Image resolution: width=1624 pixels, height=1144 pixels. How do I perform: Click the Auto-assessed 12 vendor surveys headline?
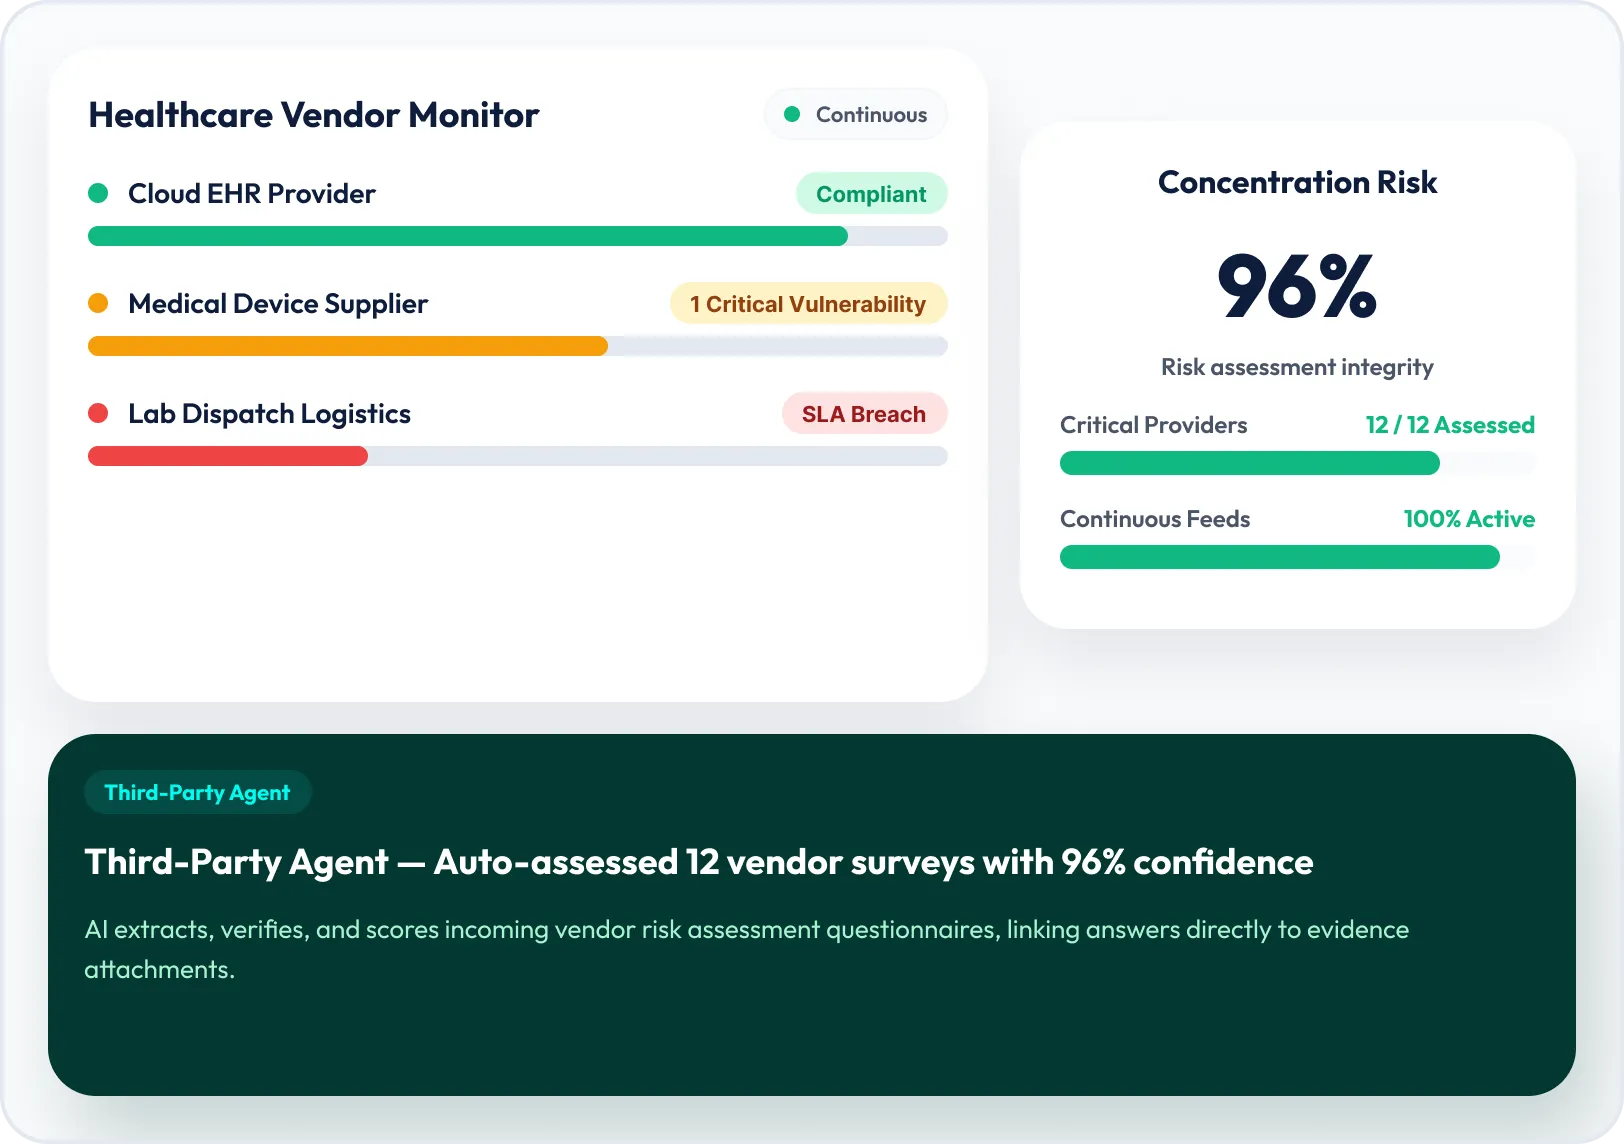tap(699, 862)
